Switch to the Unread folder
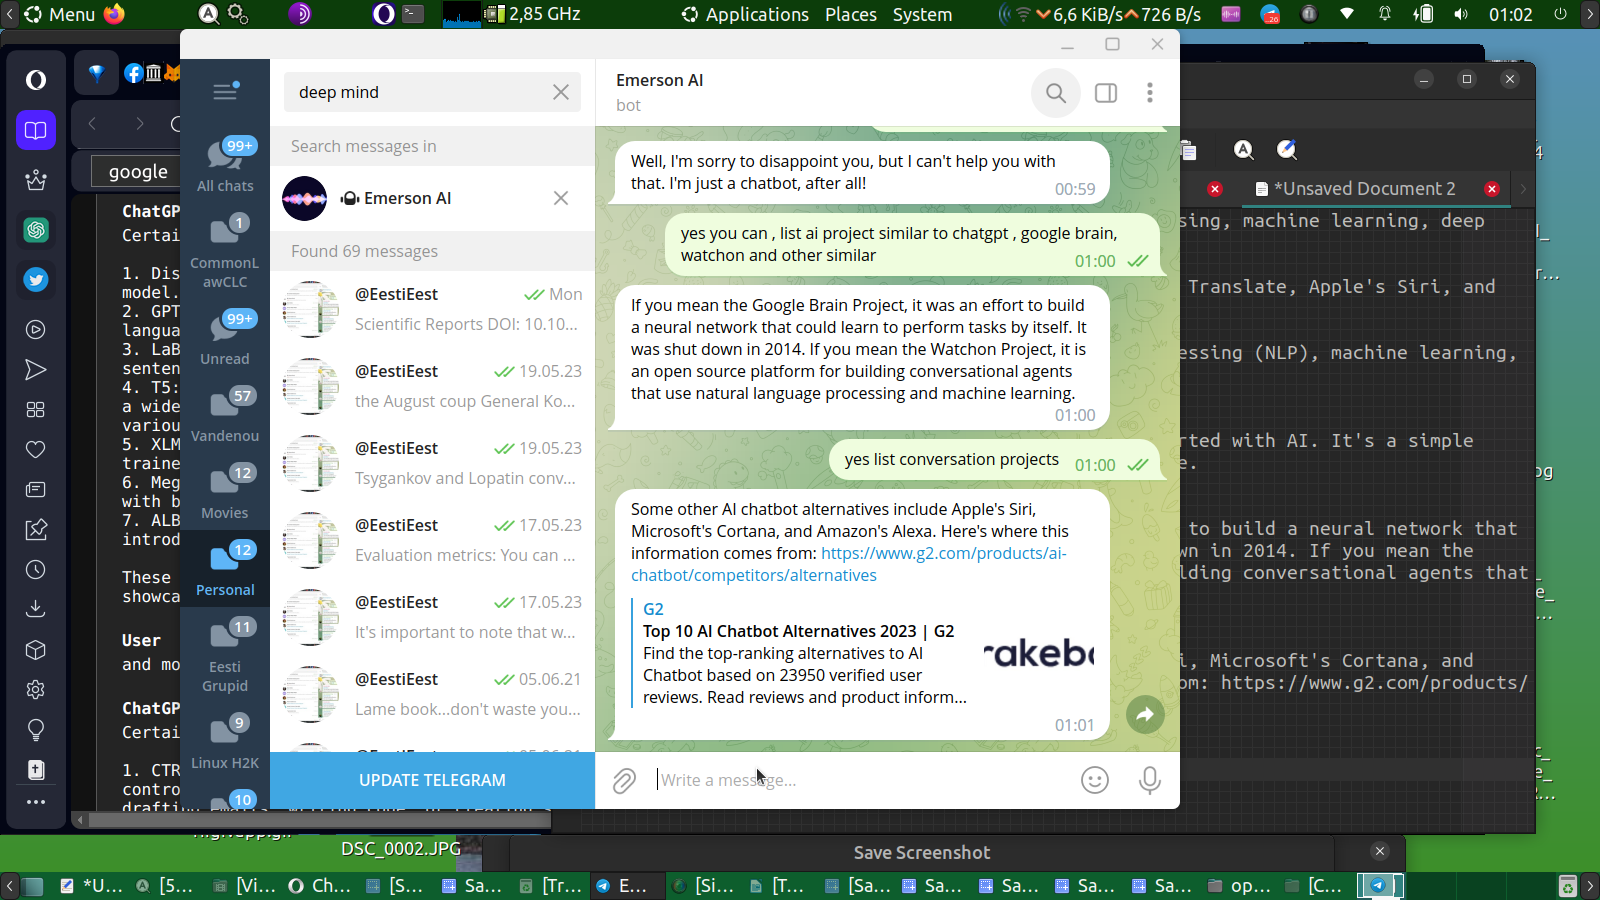This screenshot has width=1600, height=900. coord(225,338)
